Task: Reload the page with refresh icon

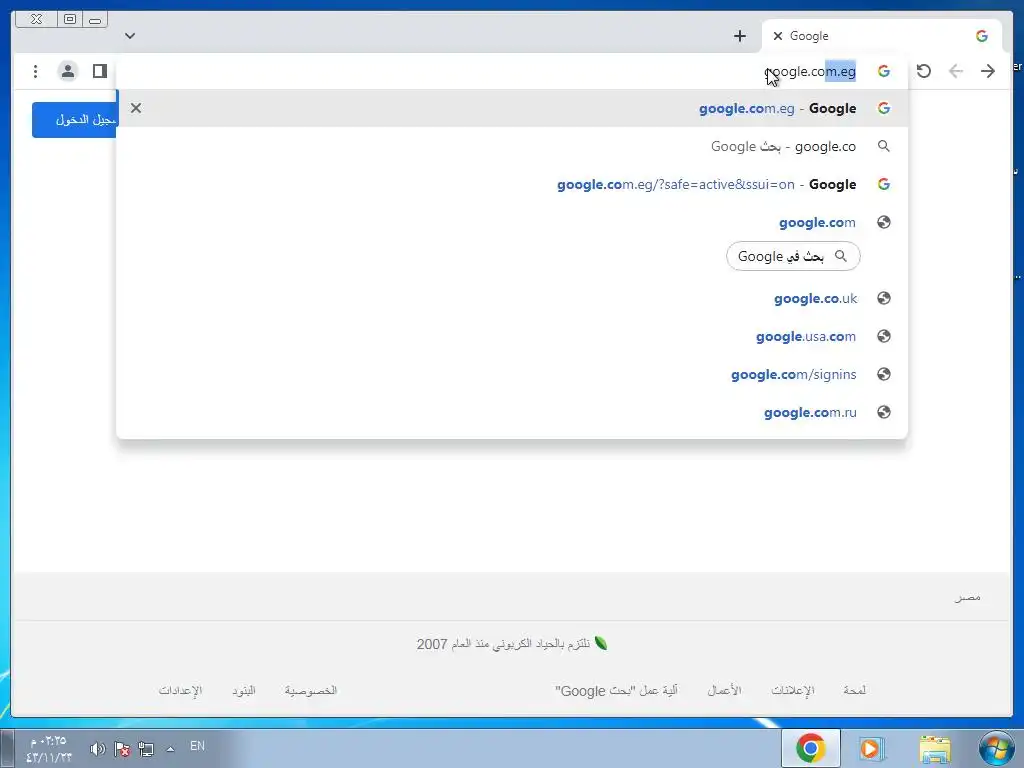Action: click(x=923, y=71)
